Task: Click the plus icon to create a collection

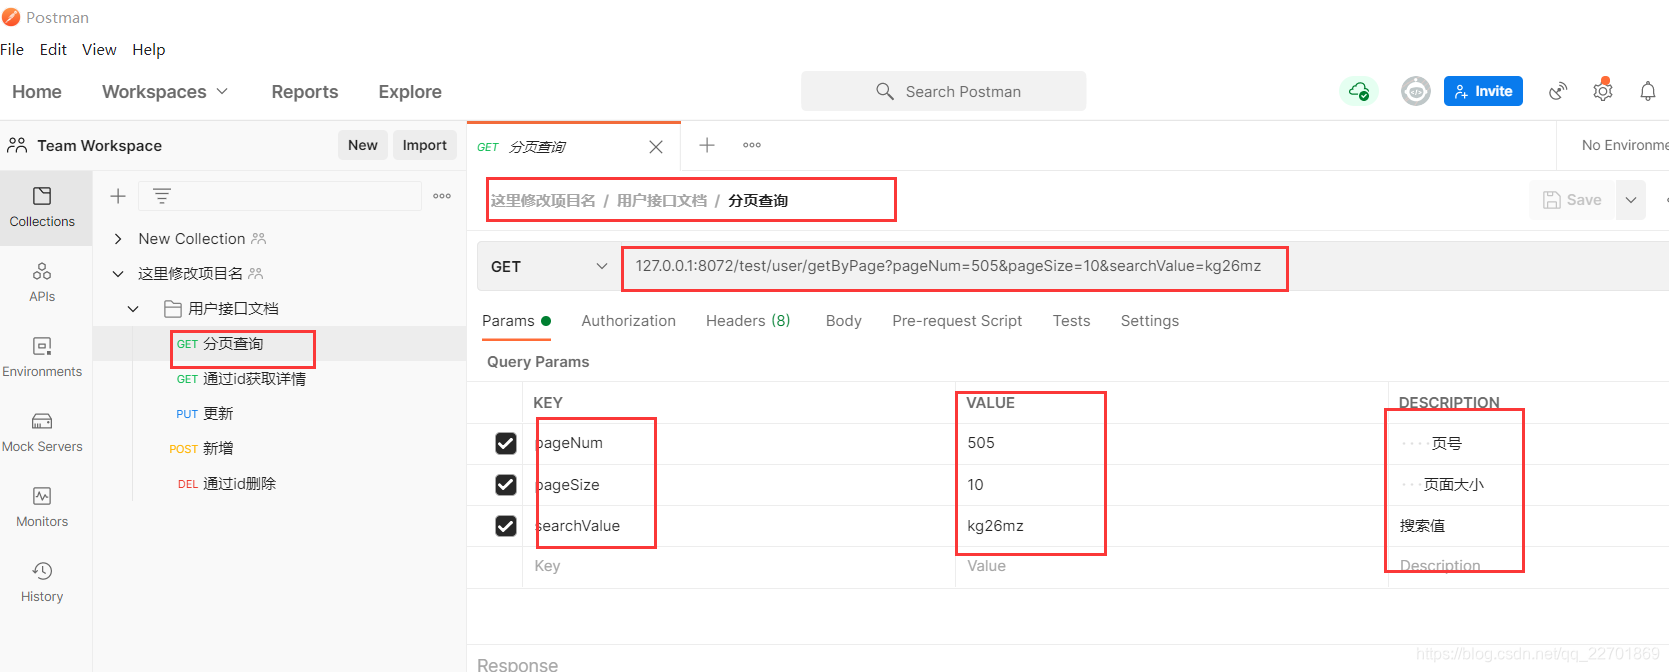Action: (118, 196)
